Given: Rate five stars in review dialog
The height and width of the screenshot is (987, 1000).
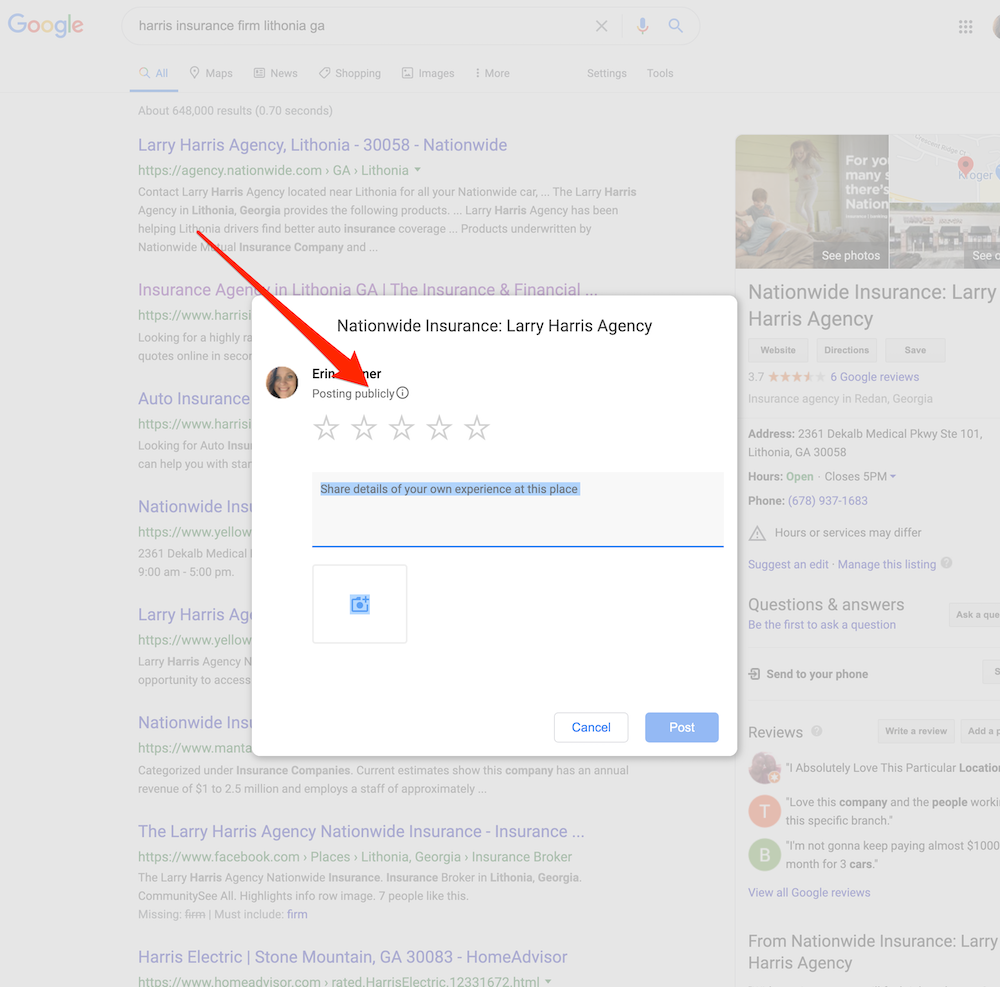Looking at the screenshot, I should pyautogui.click(x=476, y=428).
